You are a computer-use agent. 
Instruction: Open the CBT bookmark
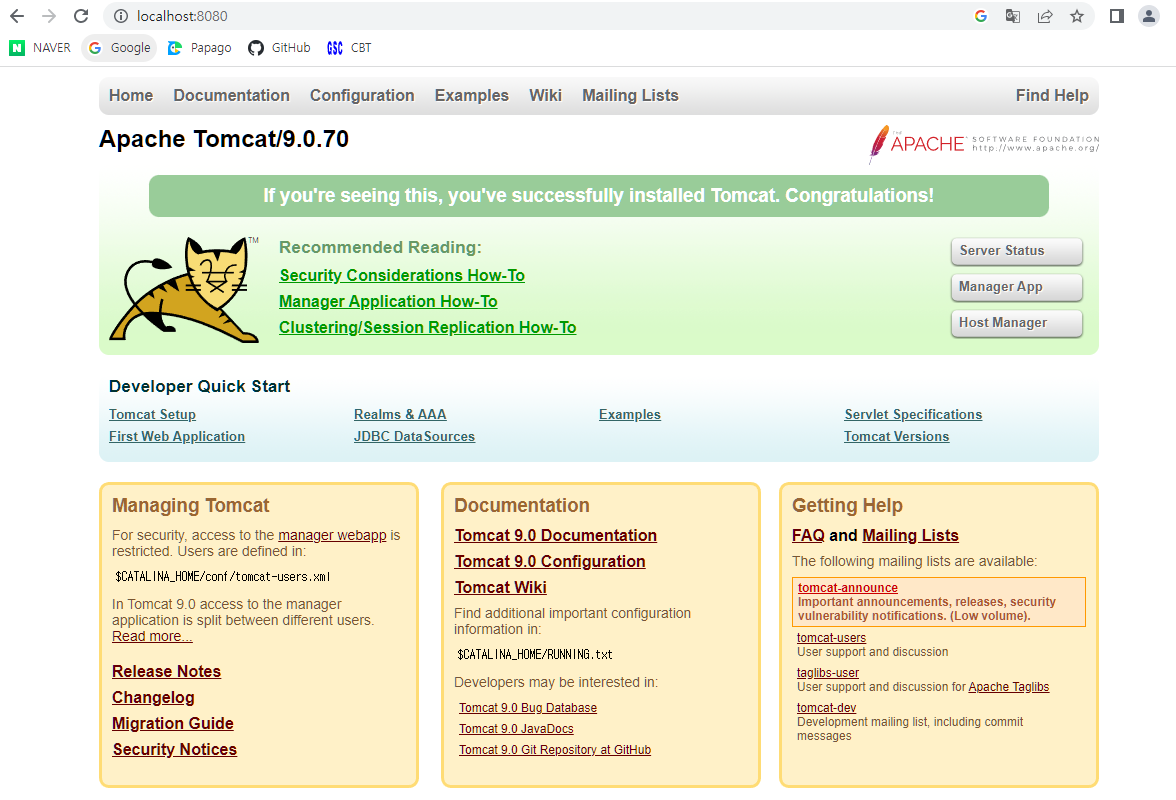pyautogui.click(x=349, y=48)
